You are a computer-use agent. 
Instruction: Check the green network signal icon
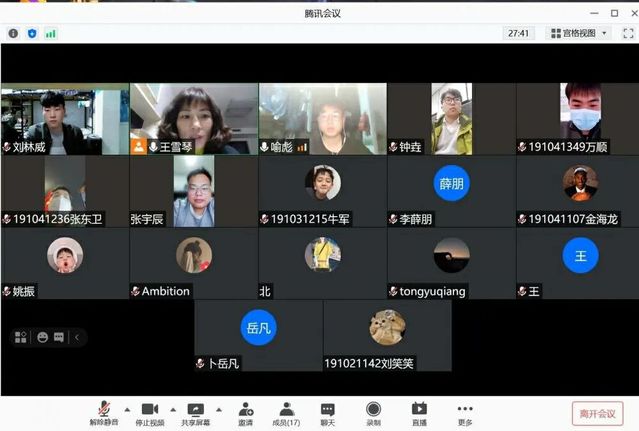click(50, 33)
